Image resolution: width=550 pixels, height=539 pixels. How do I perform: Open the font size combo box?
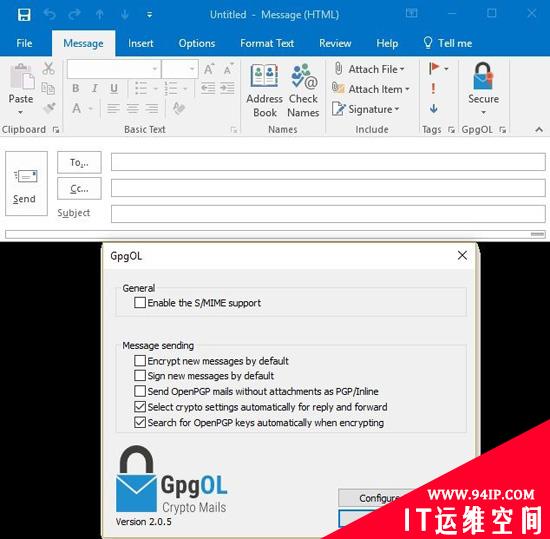(180, 69)
